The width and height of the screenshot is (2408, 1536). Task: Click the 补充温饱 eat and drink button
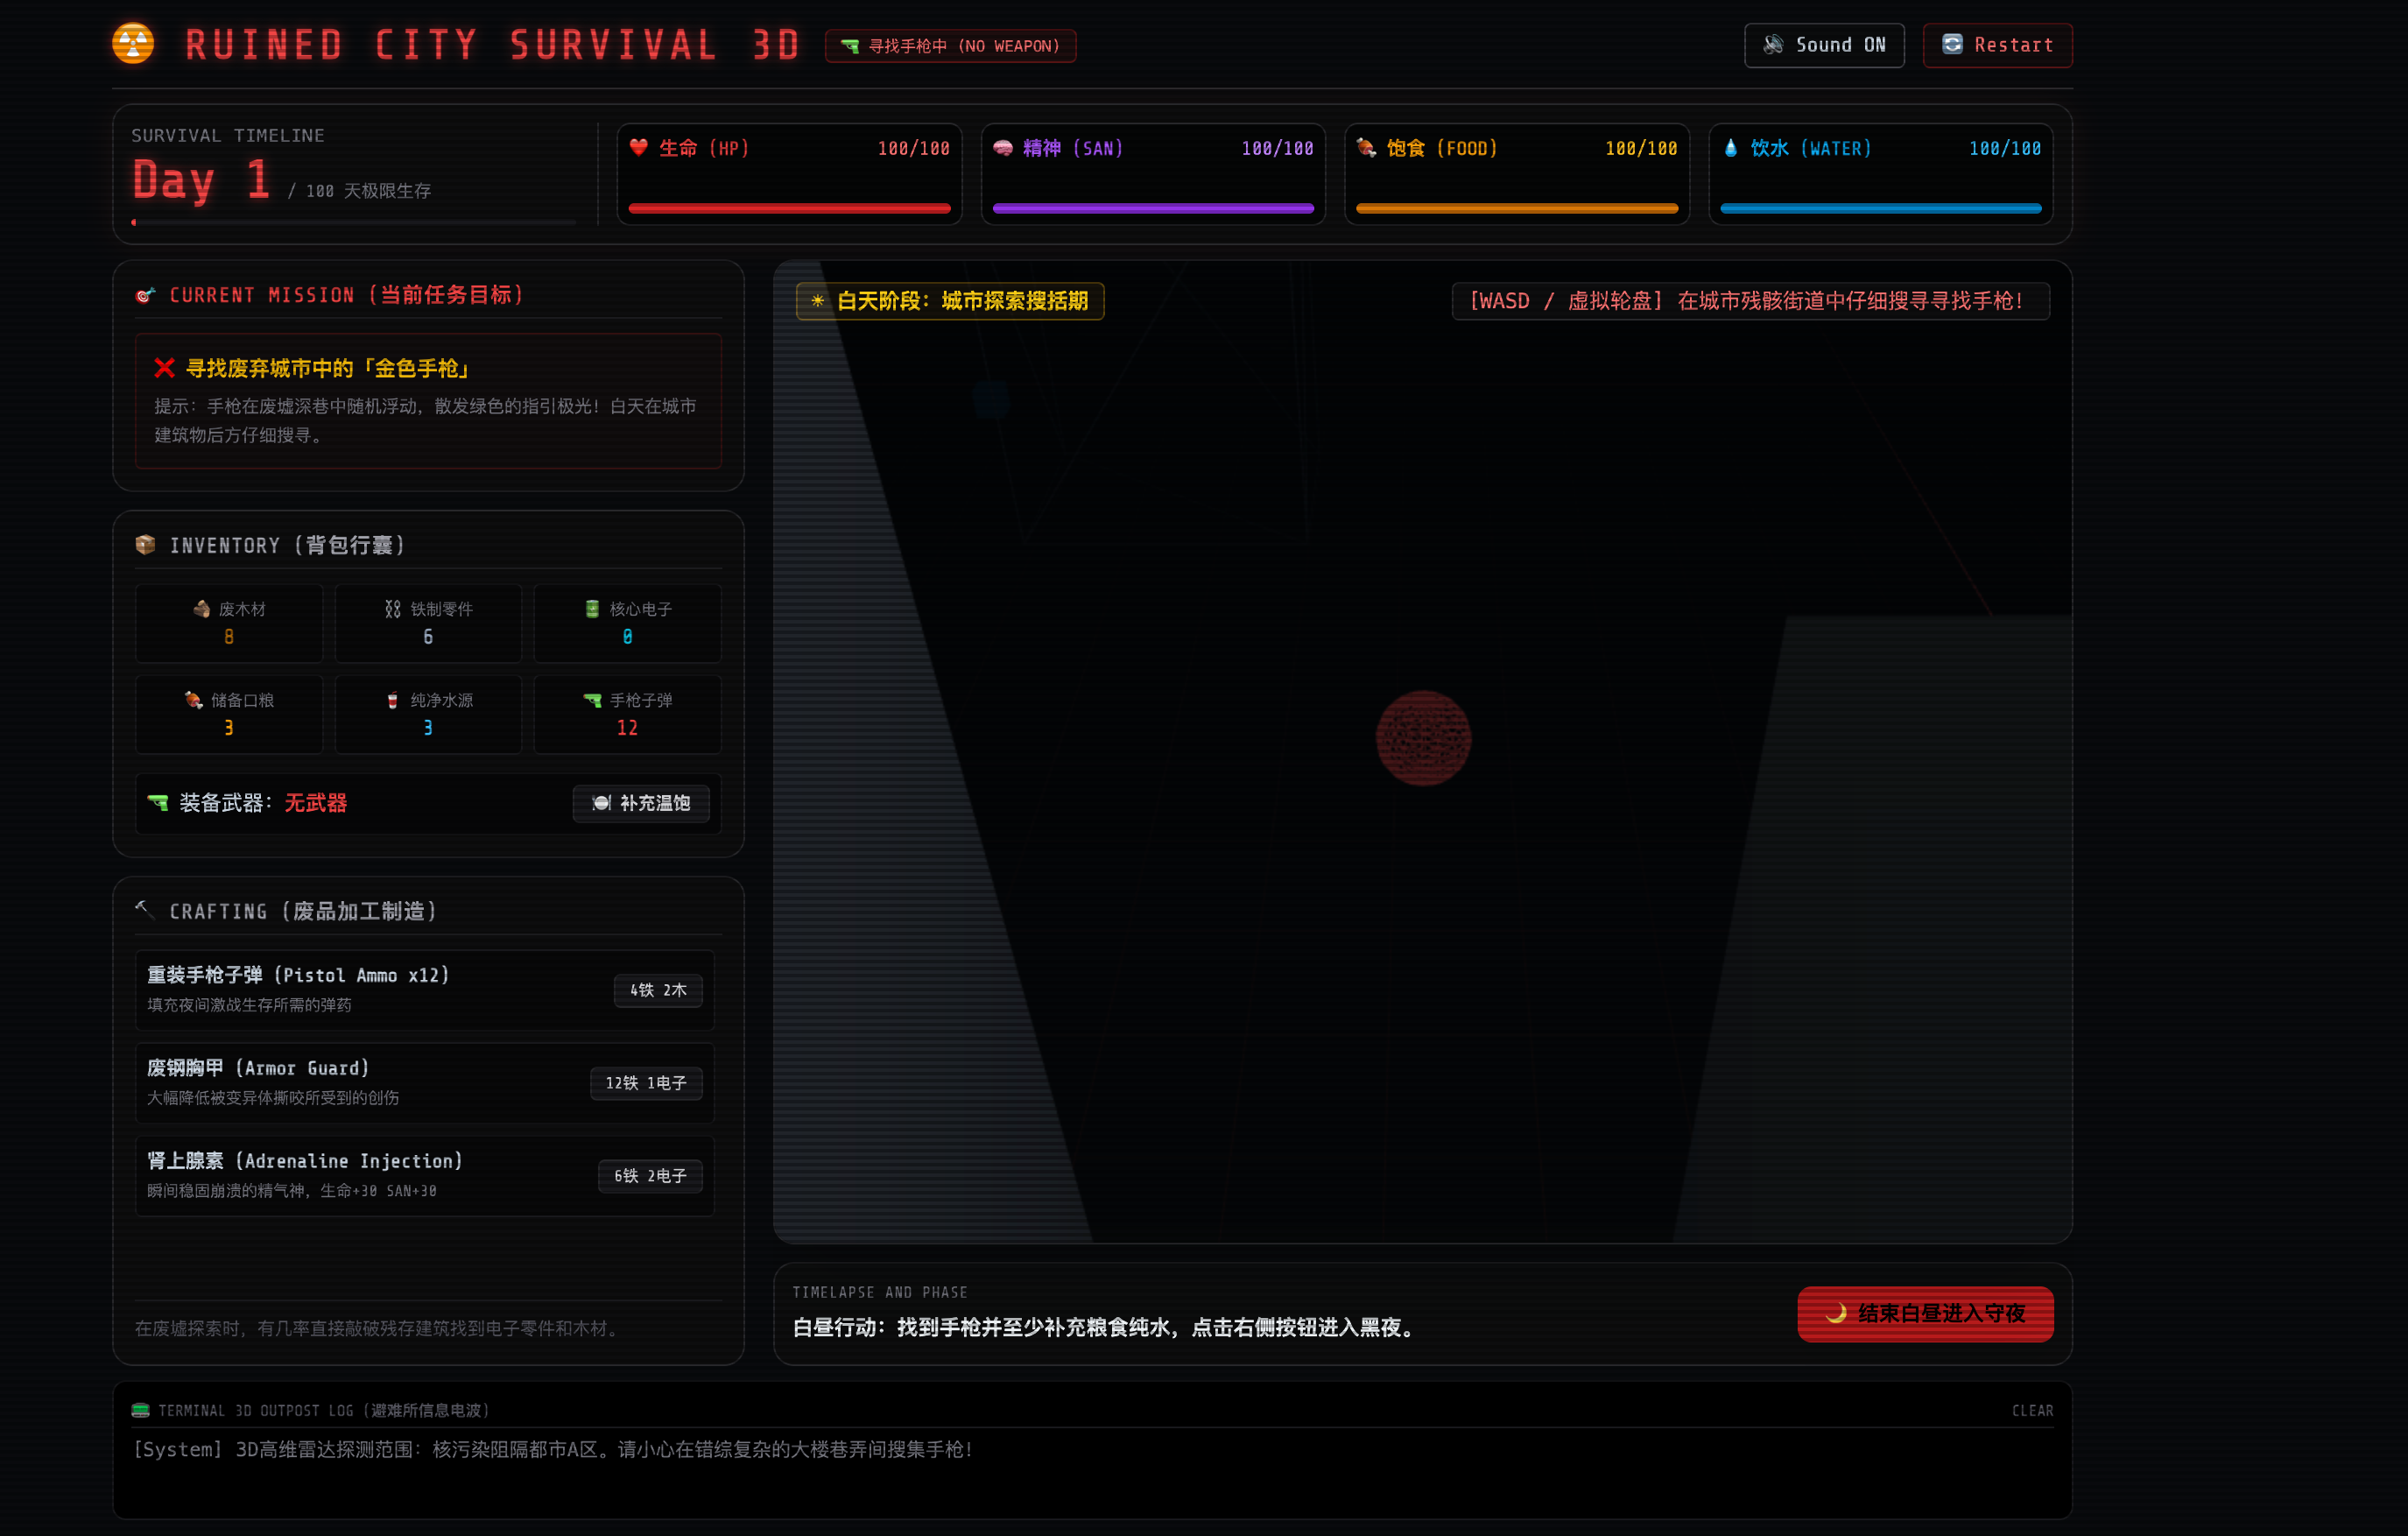641,803
